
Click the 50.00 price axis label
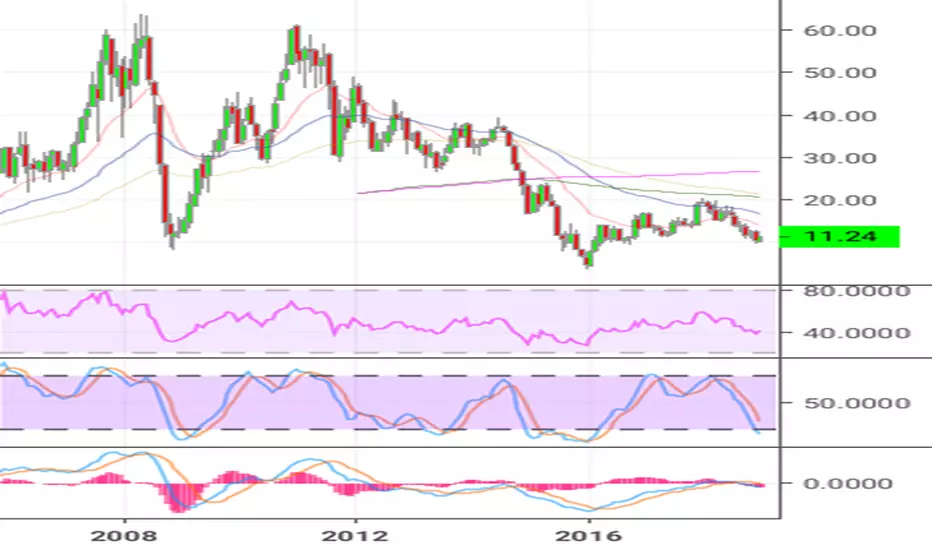pyautogui.click(x=840, y=73)
